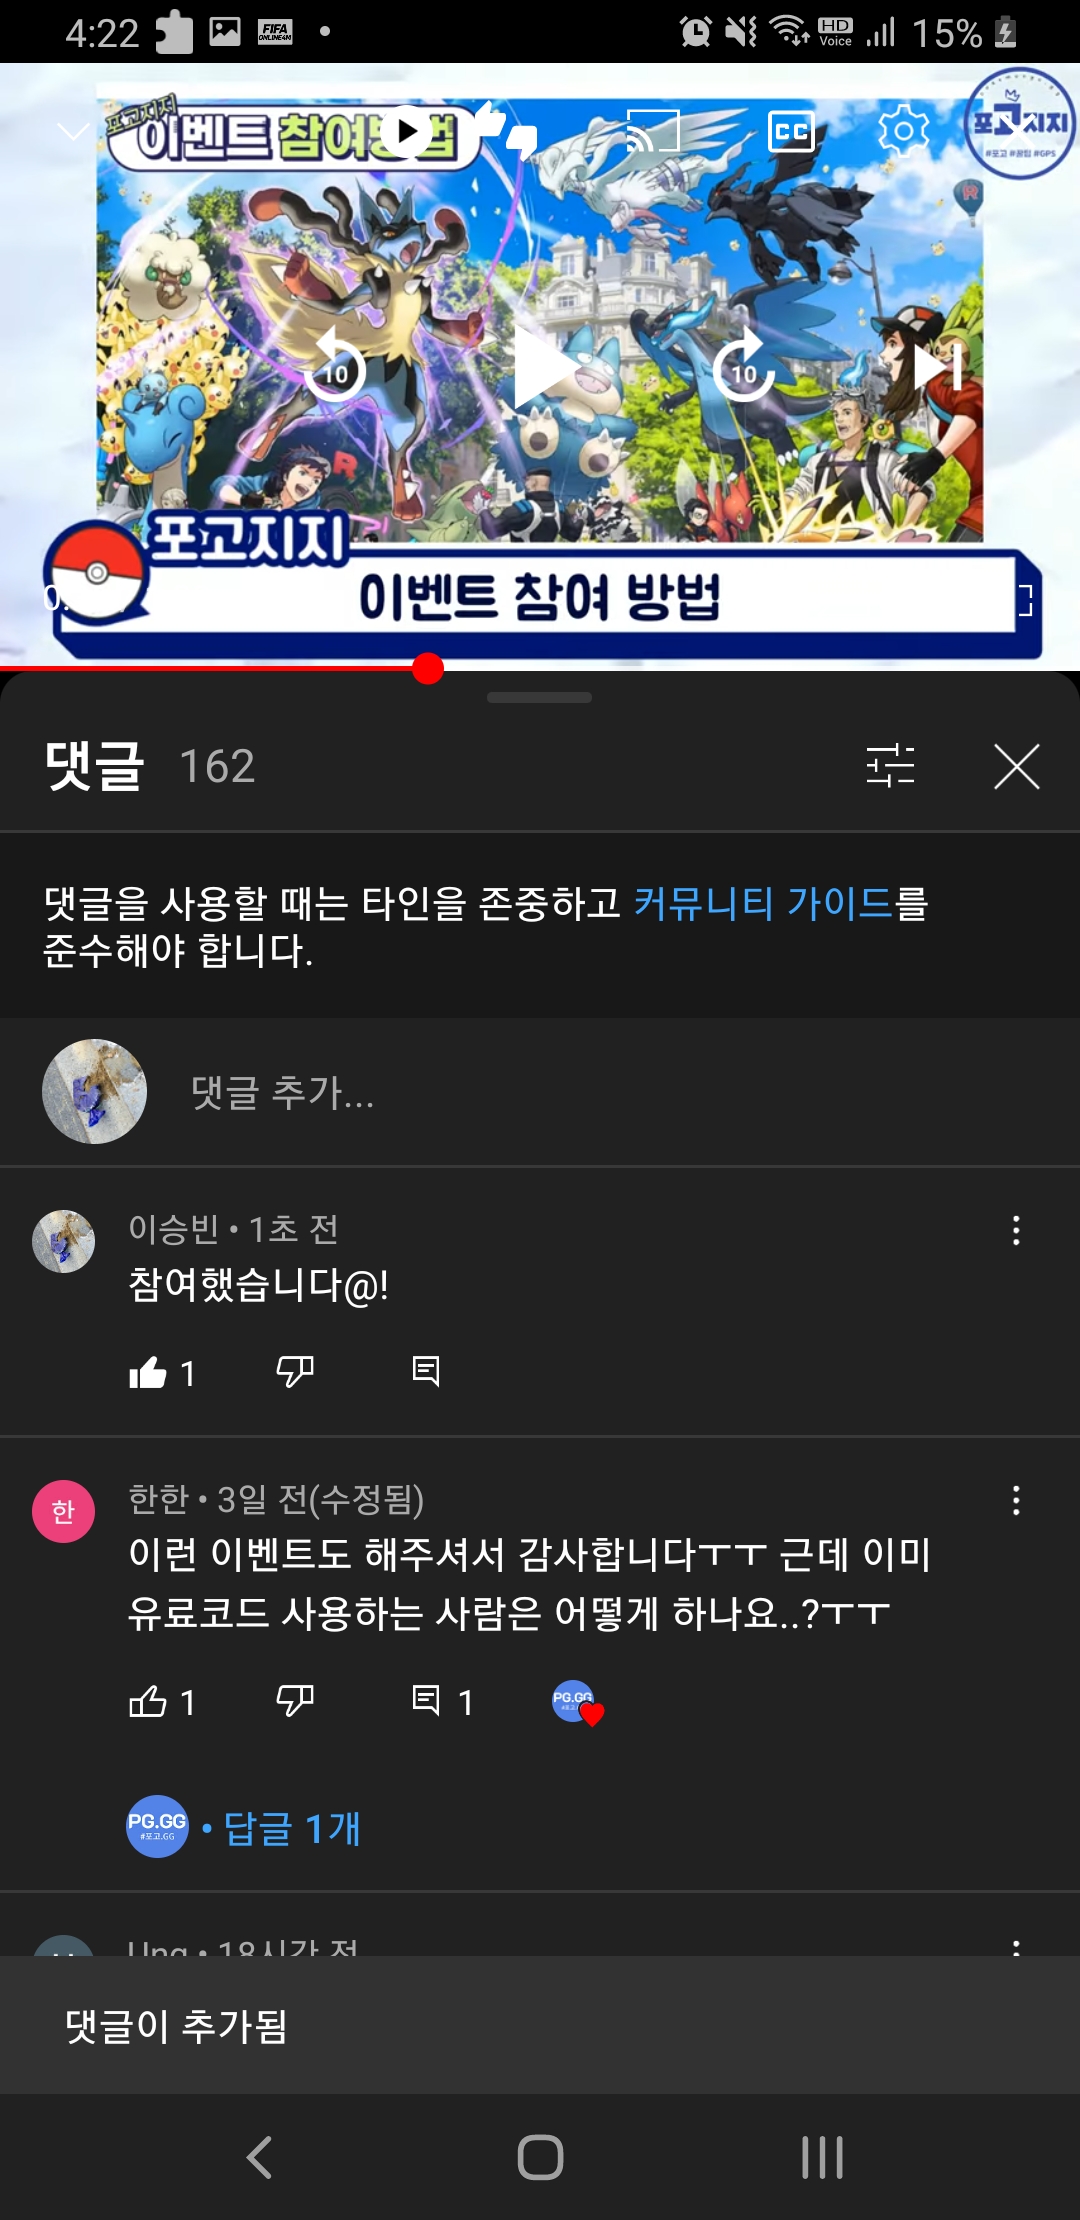Viewport: 1080px width, 2220px height.
Task: Open options menu for 이승빈's comment
Action: click(x=1016, y=1230)
